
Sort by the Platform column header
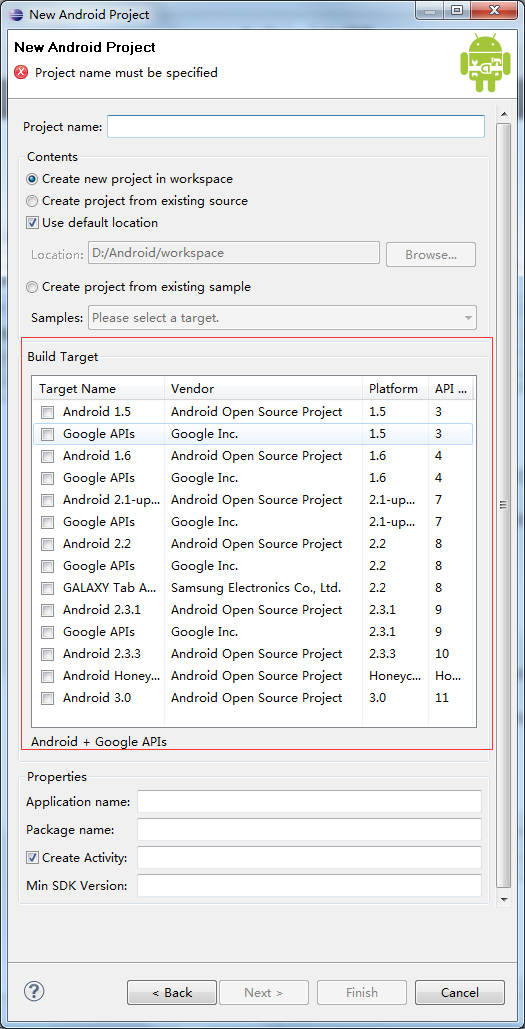(395, 388)
